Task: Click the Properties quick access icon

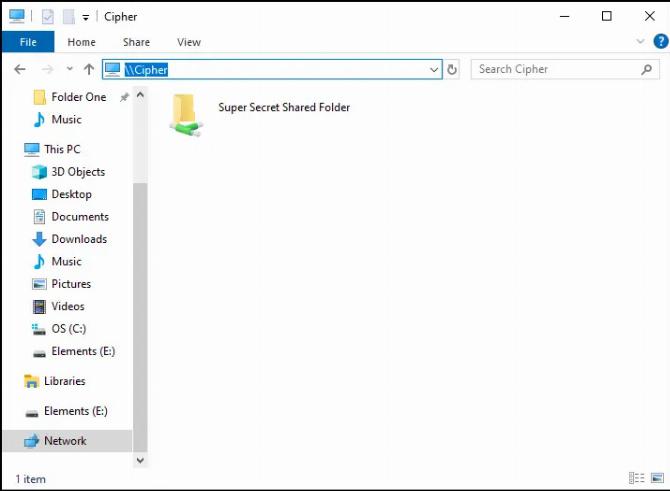Action: [47, 17]
